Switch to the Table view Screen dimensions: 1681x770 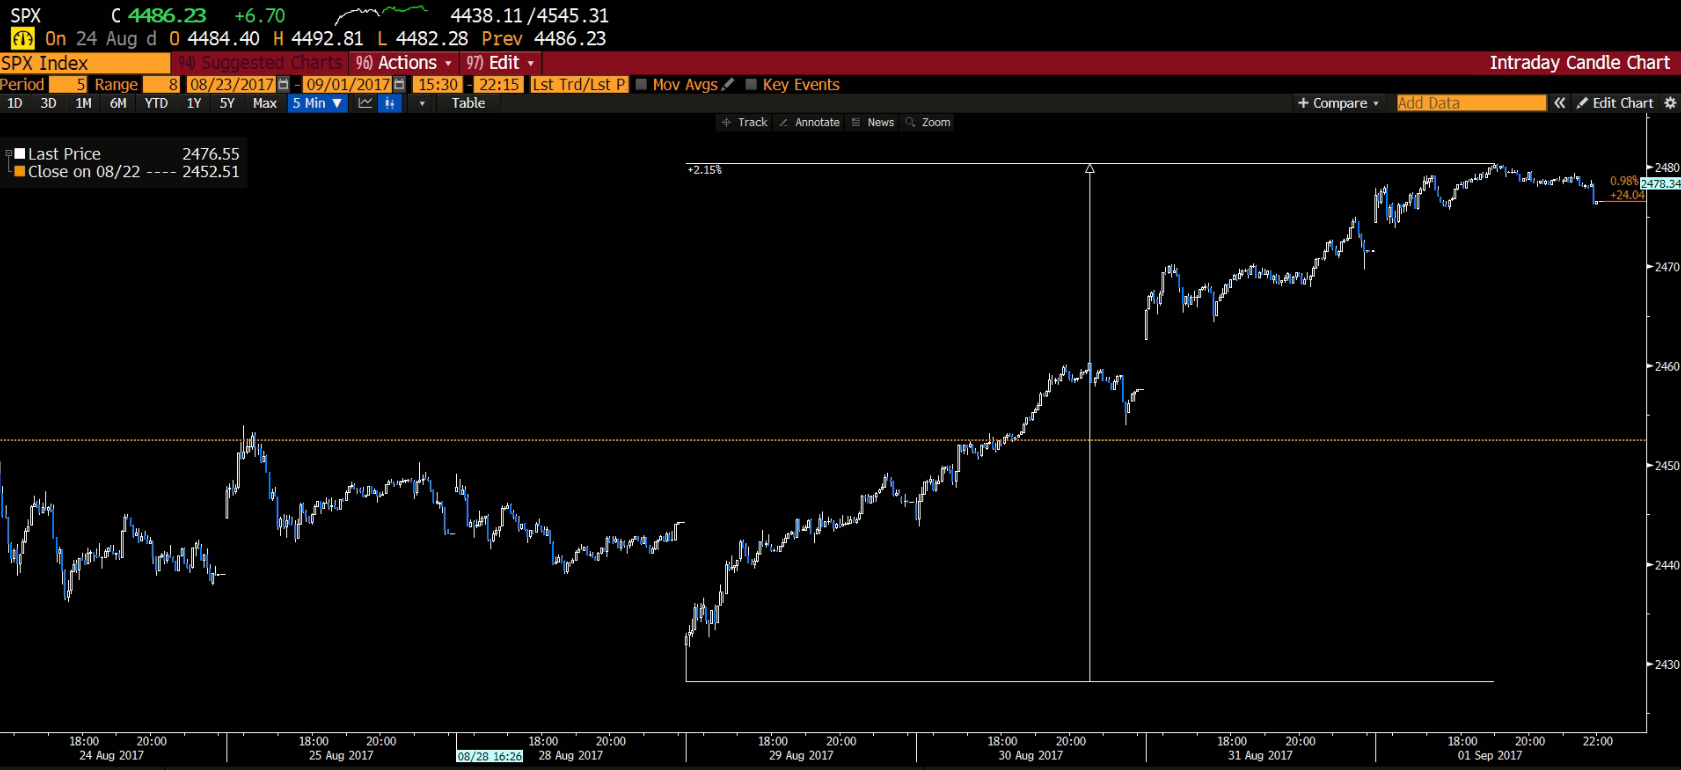[468, 103]
